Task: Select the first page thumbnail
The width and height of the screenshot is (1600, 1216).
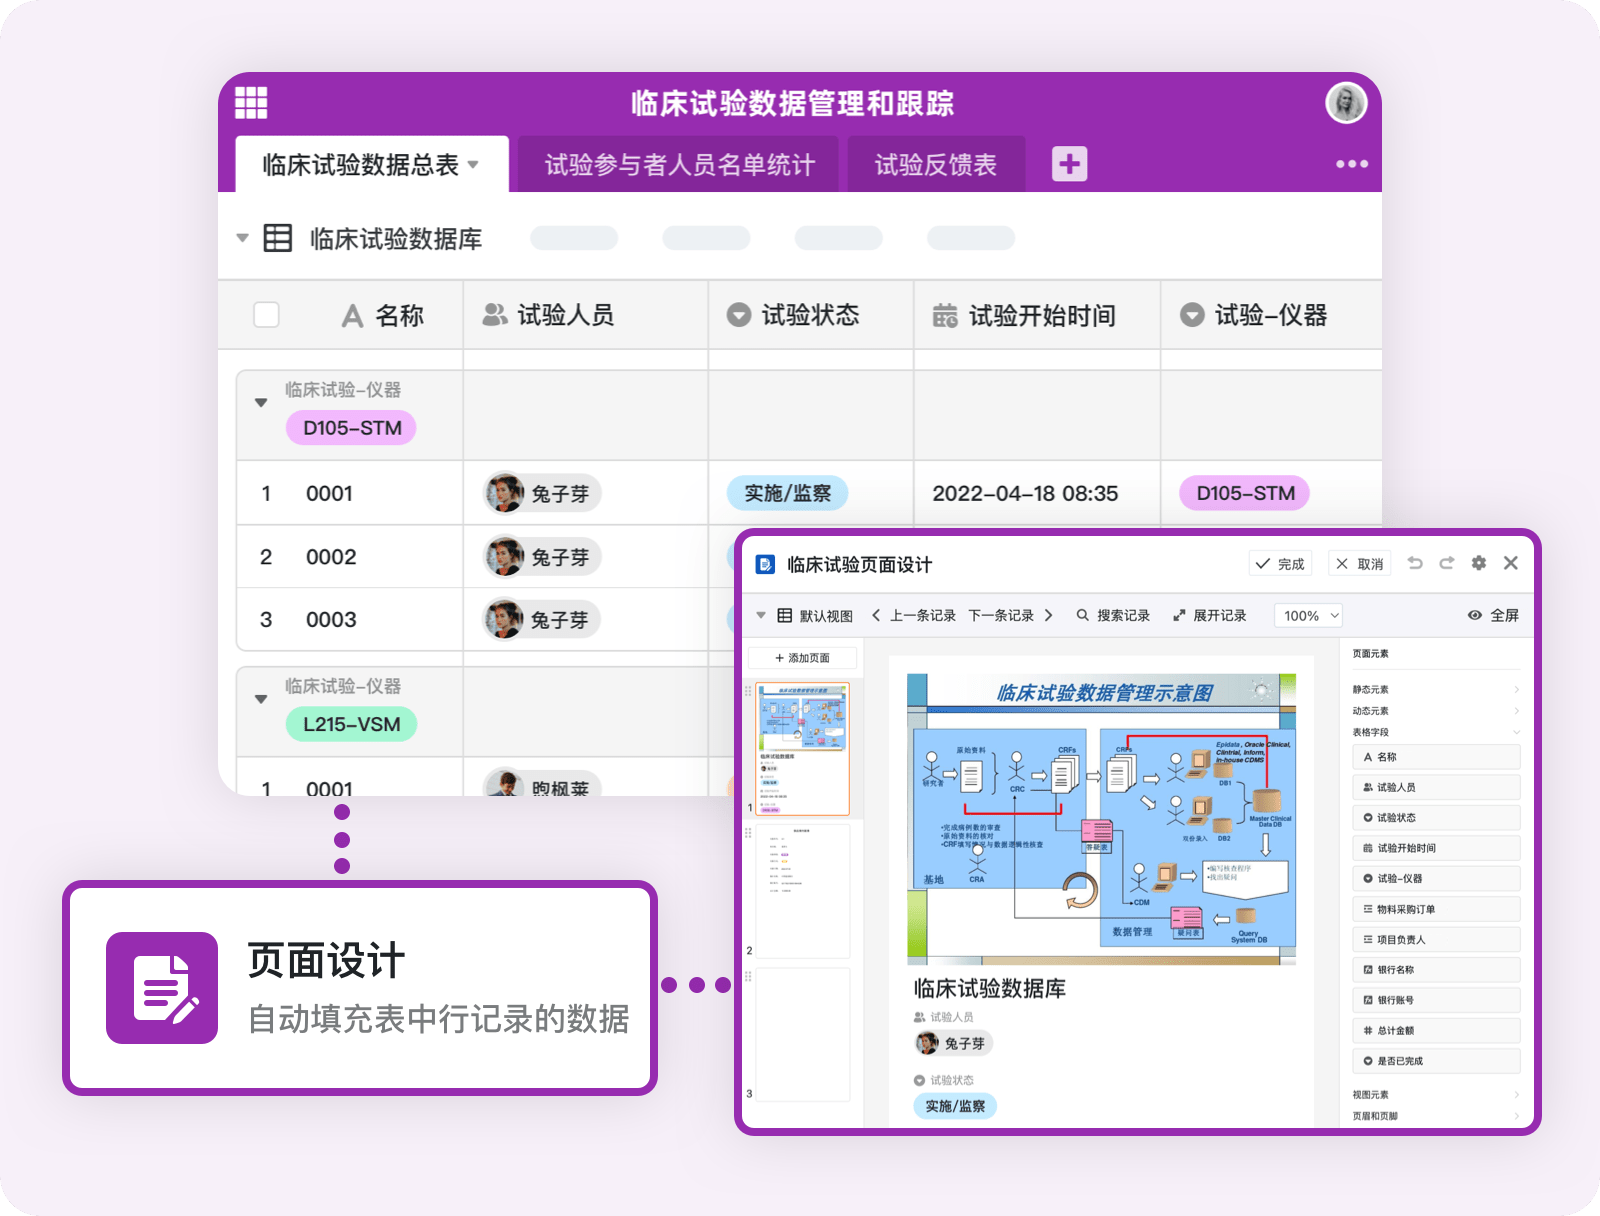Action: coord(802,748)
